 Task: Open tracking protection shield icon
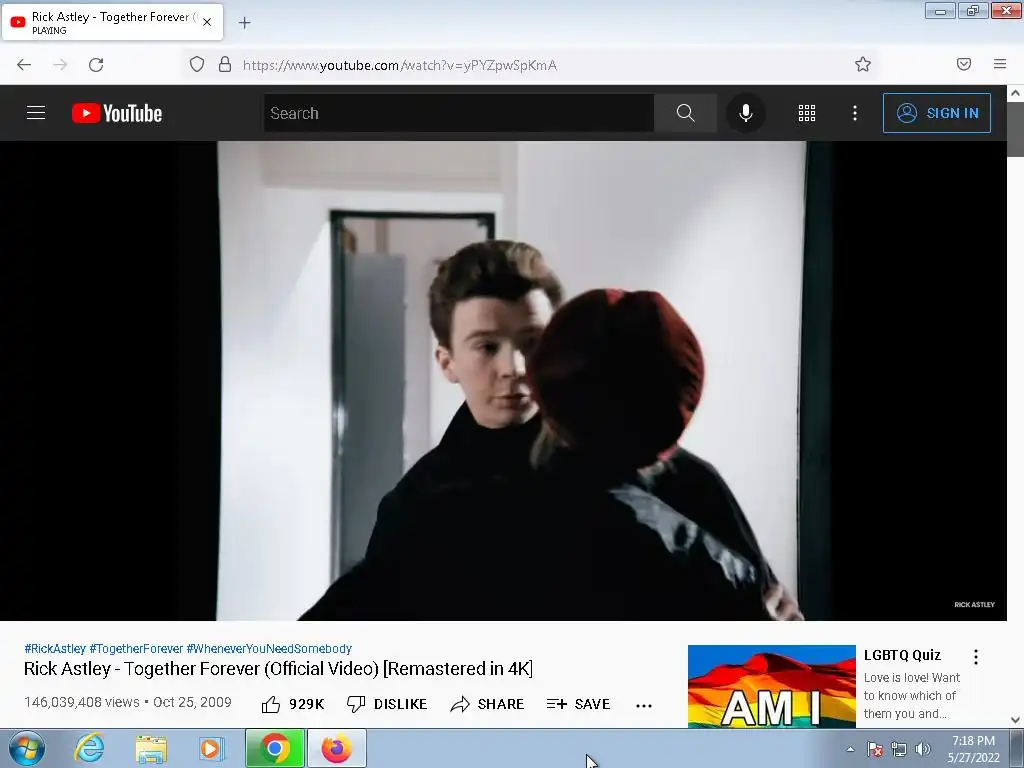[x=197, y=65]
